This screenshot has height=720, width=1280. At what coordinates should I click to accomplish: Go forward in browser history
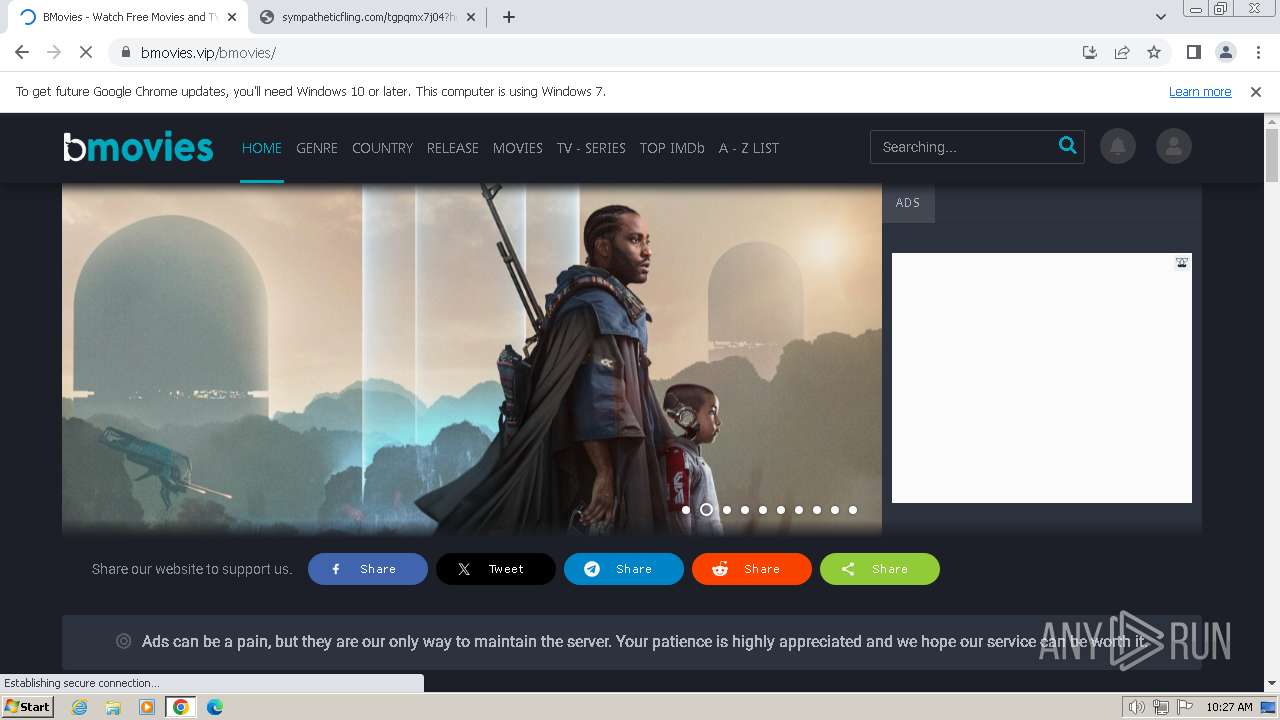click(x=54, y=53)
